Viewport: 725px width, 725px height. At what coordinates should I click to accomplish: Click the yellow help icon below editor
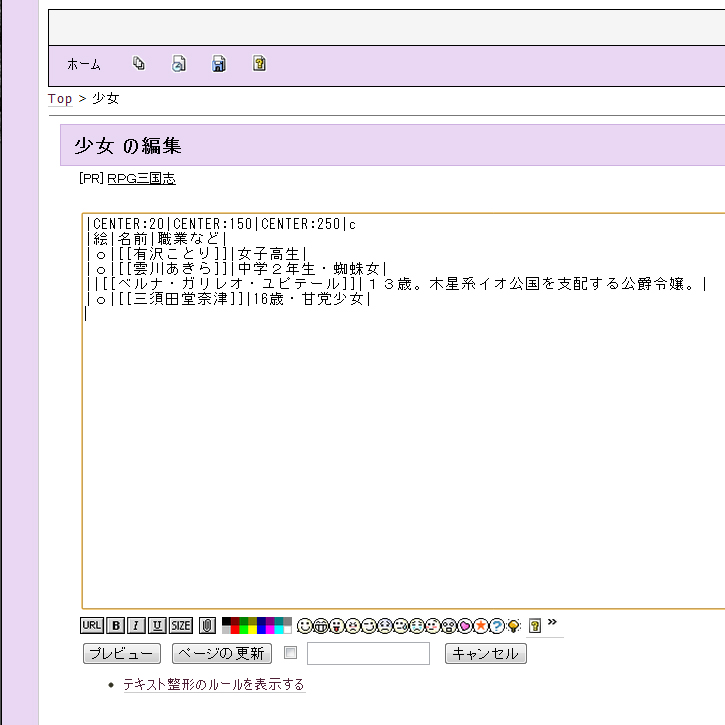(x=535, y=626)
